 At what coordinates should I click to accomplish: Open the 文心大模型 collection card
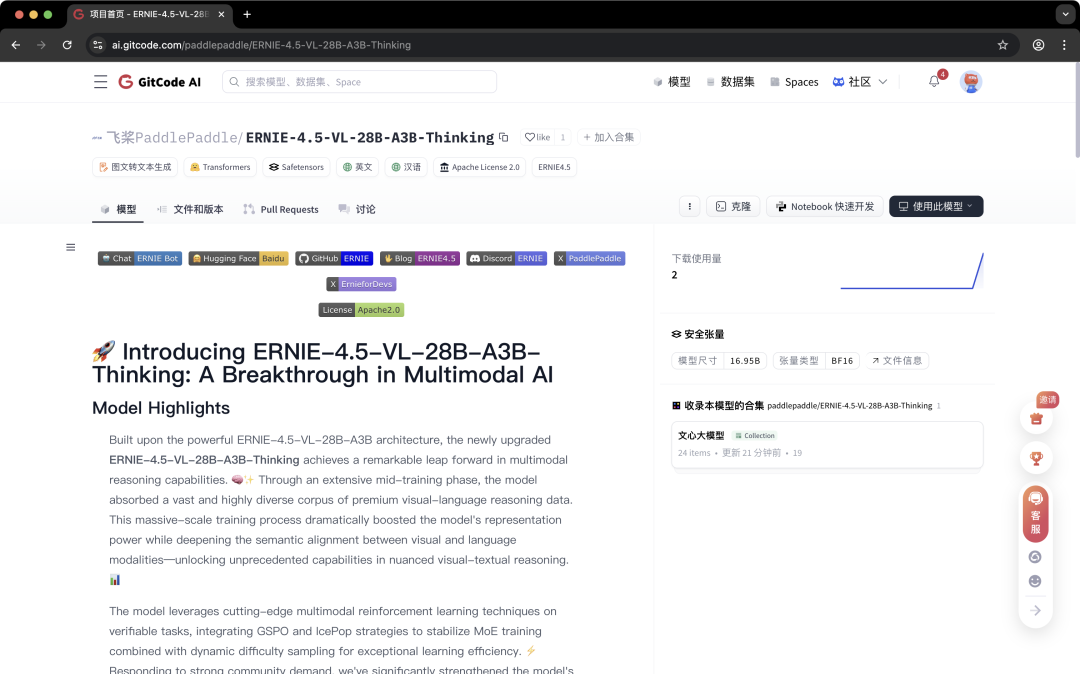point(827,445)
